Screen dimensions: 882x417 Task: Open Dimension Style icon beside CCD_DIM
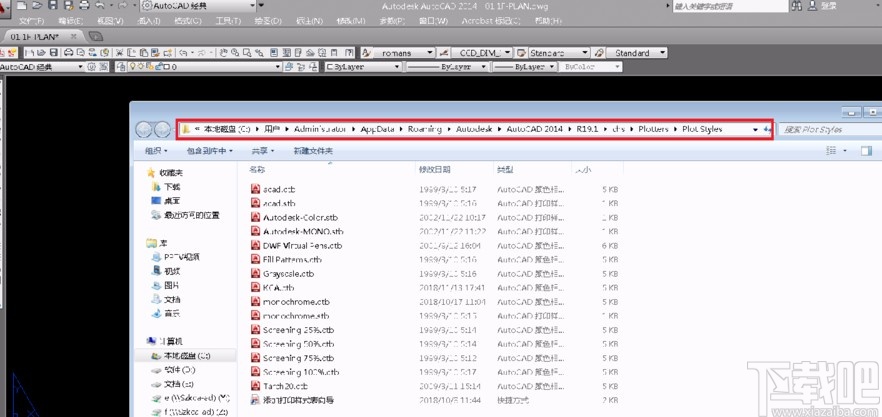click(x=444, y=53)
